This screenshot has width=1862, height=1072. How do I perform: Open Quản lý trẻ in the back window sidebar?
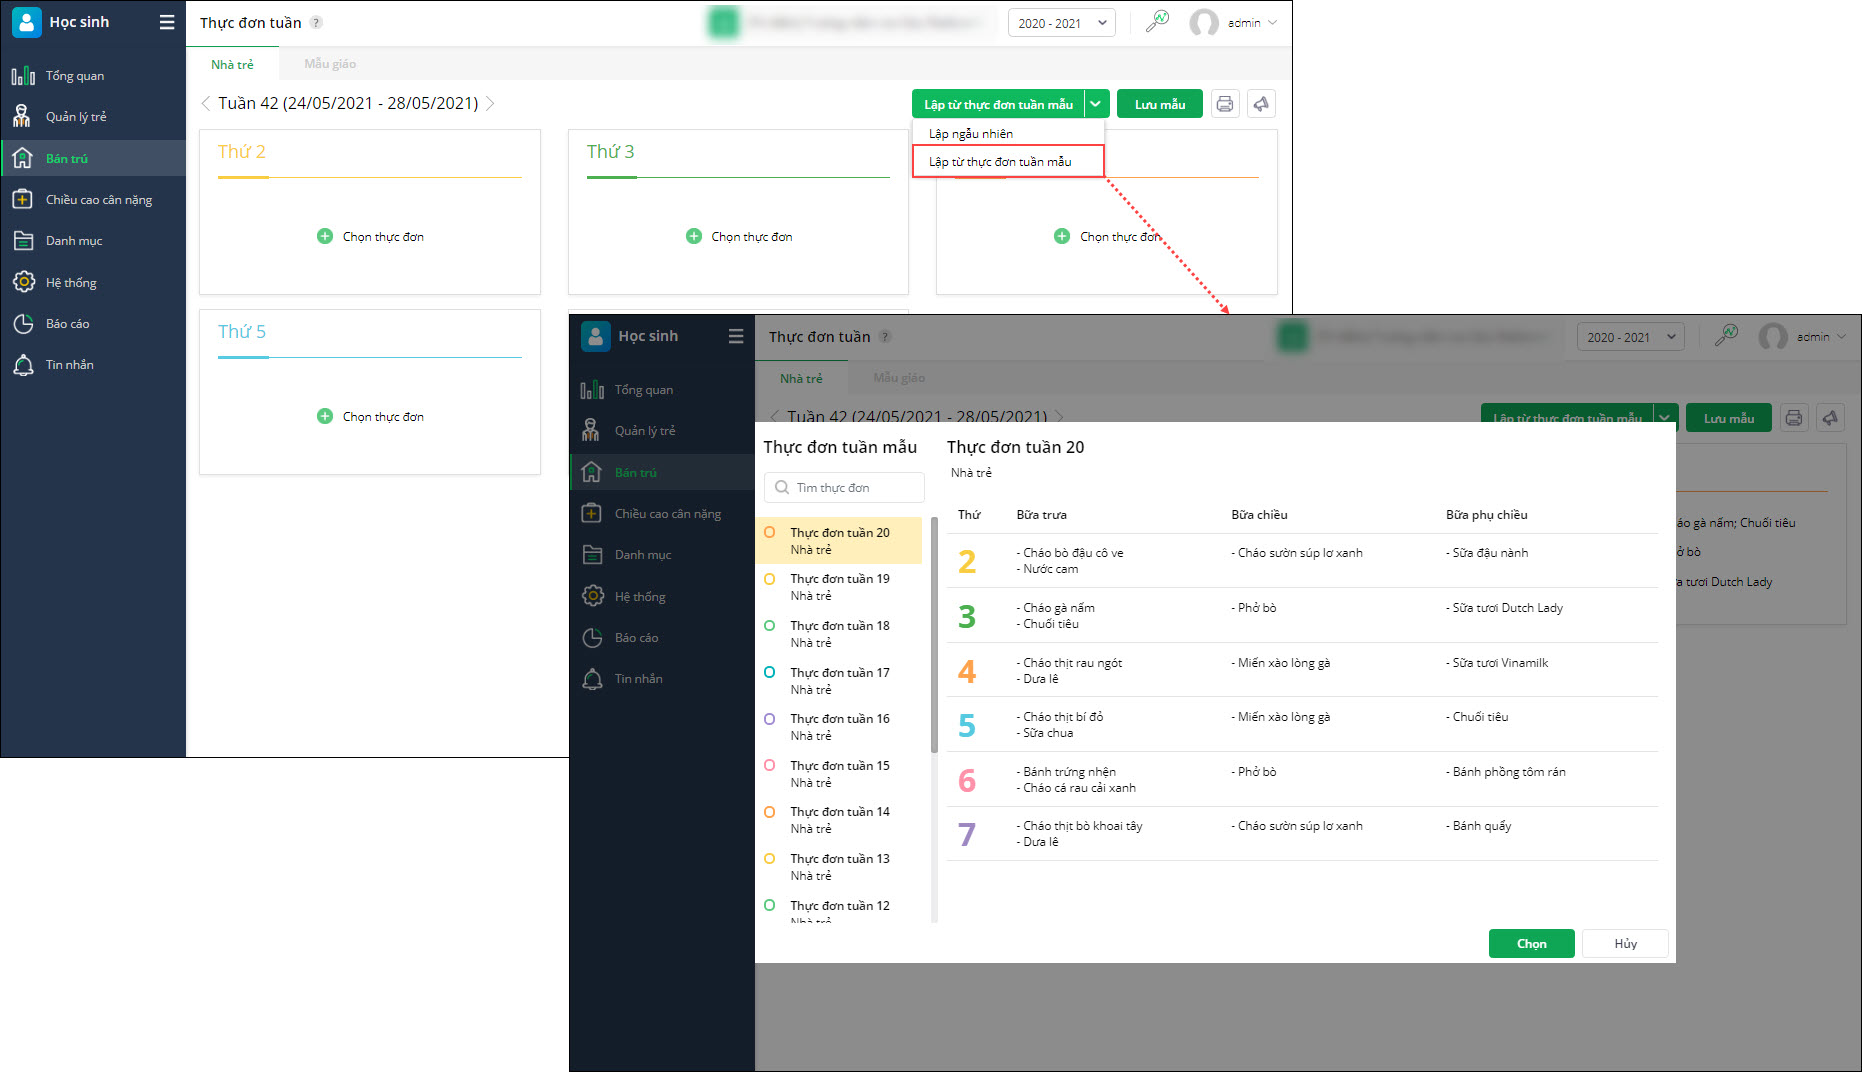tap(76, 117)
